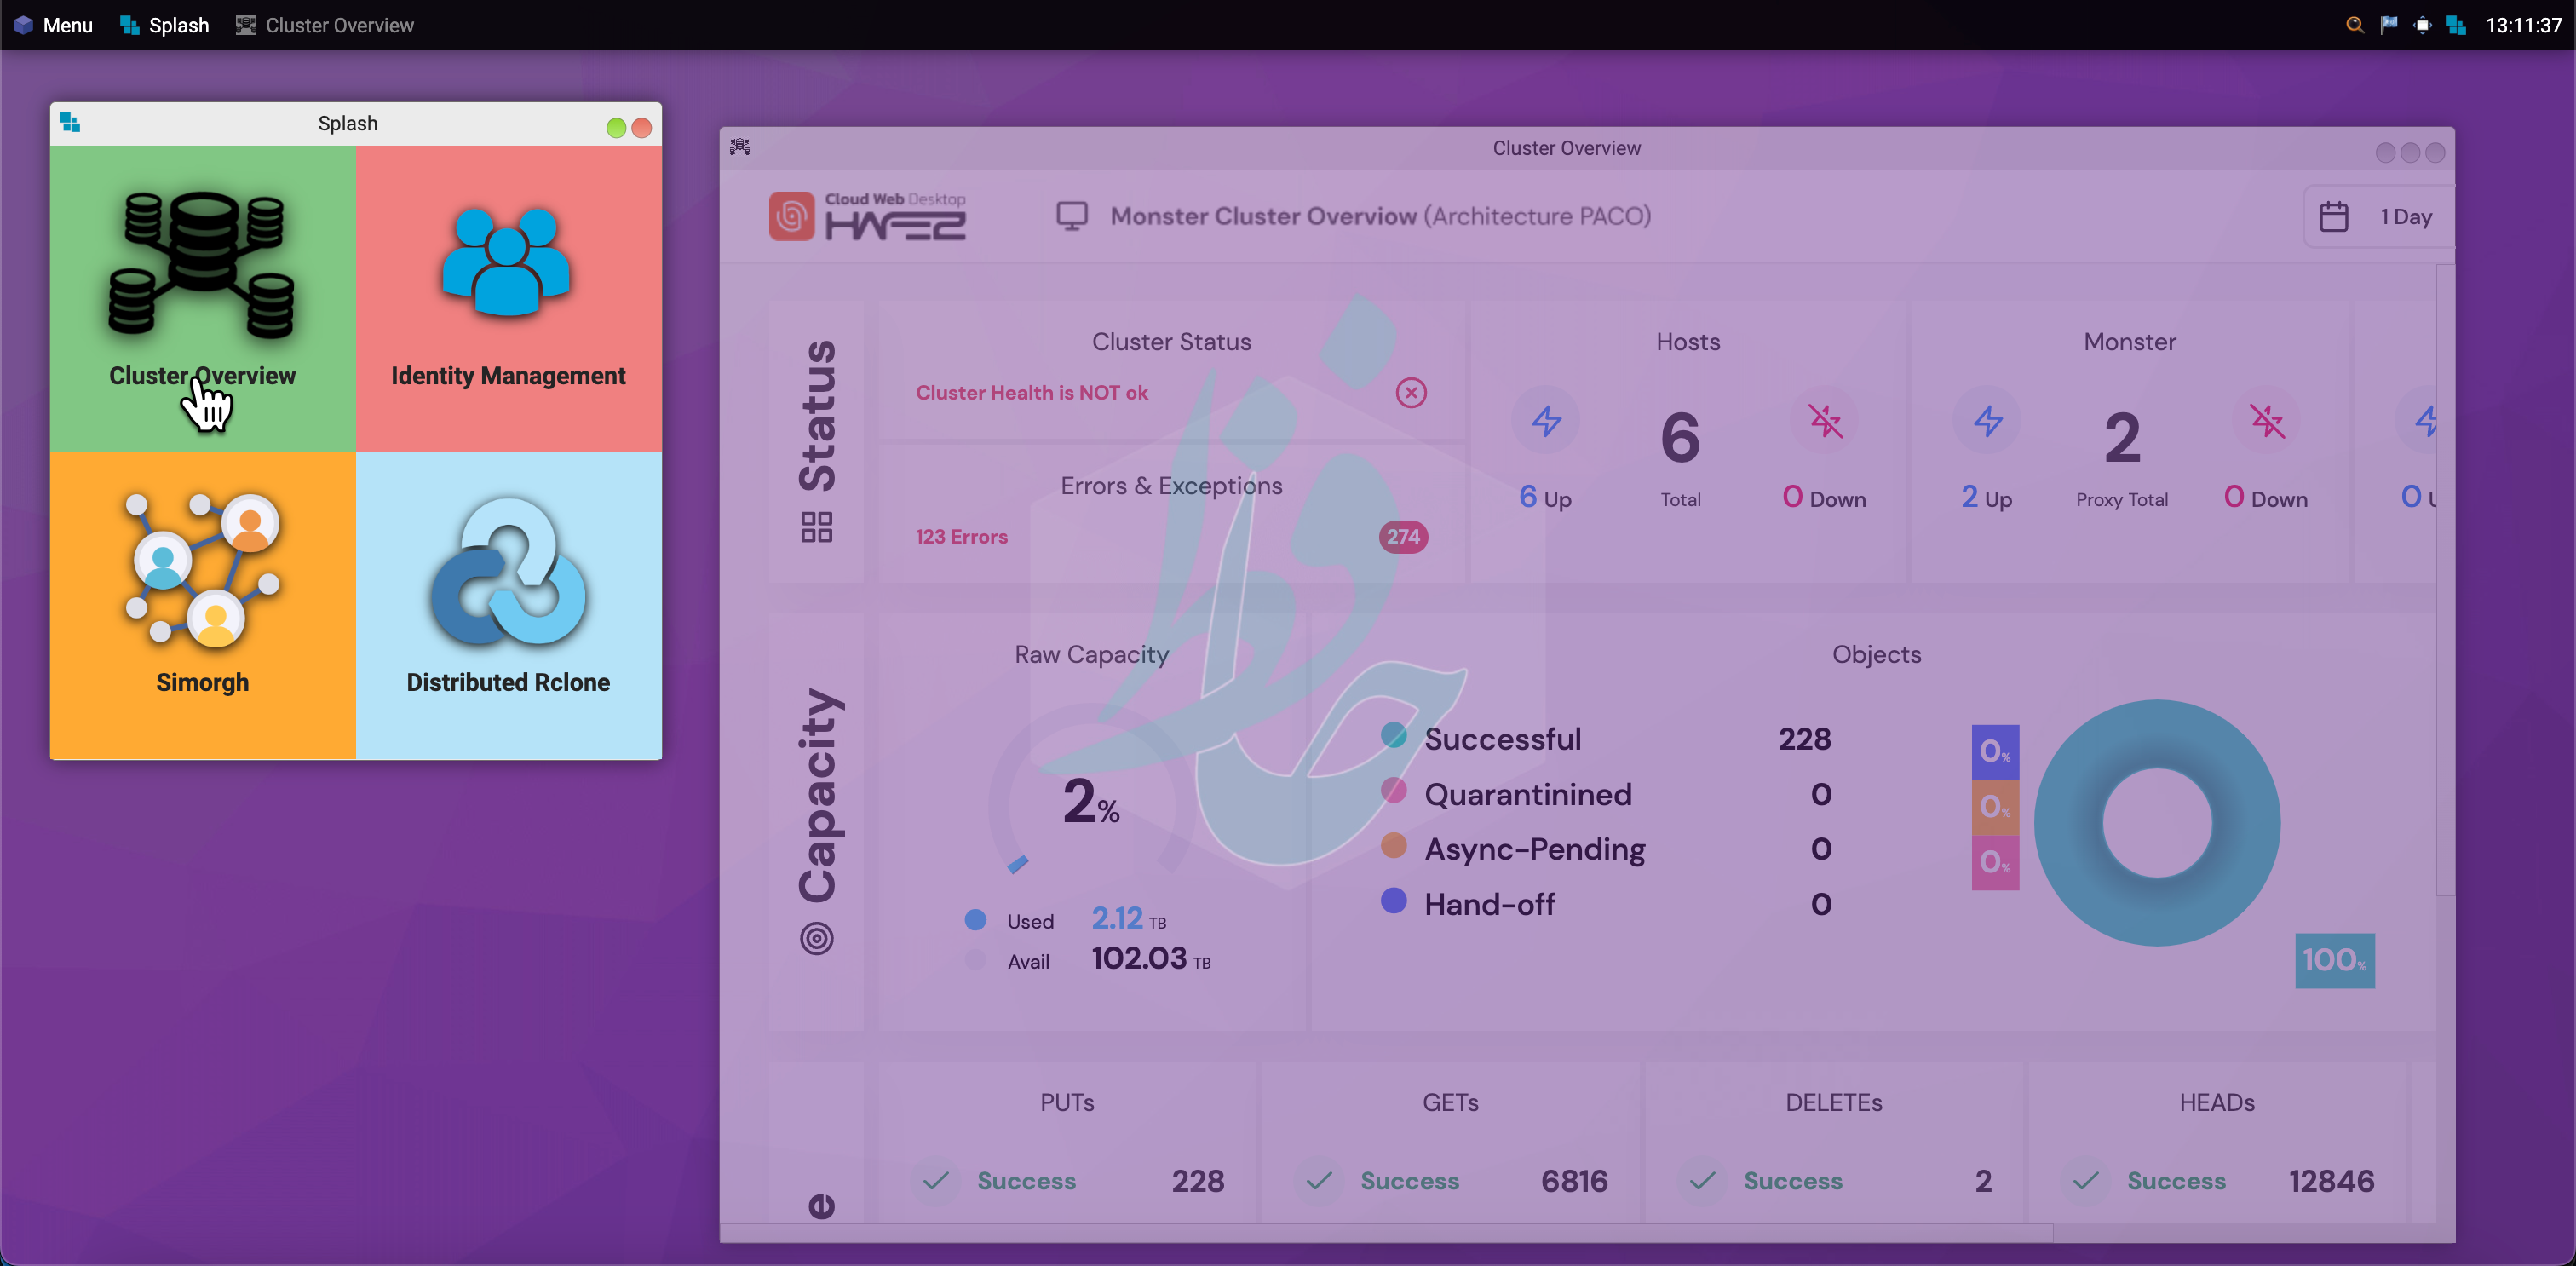Switch to the Splash taskbar entry
Image resolution: width=2576 pixels, height=1266 pixels.
pos(165,25)
